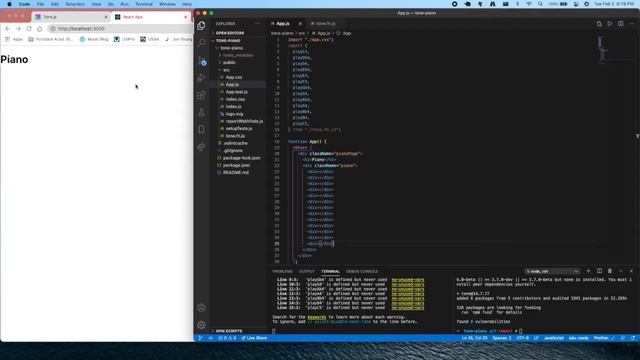
Task: Open Run and Debug view
Action: (201, 78)
